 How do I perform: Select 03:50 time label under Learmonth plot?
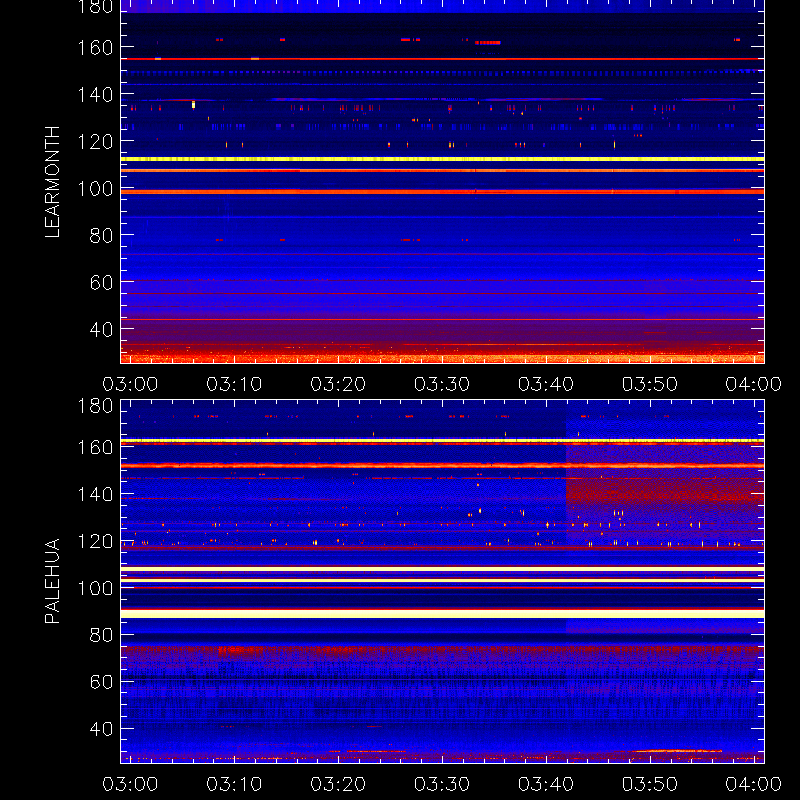coord(649,384)
